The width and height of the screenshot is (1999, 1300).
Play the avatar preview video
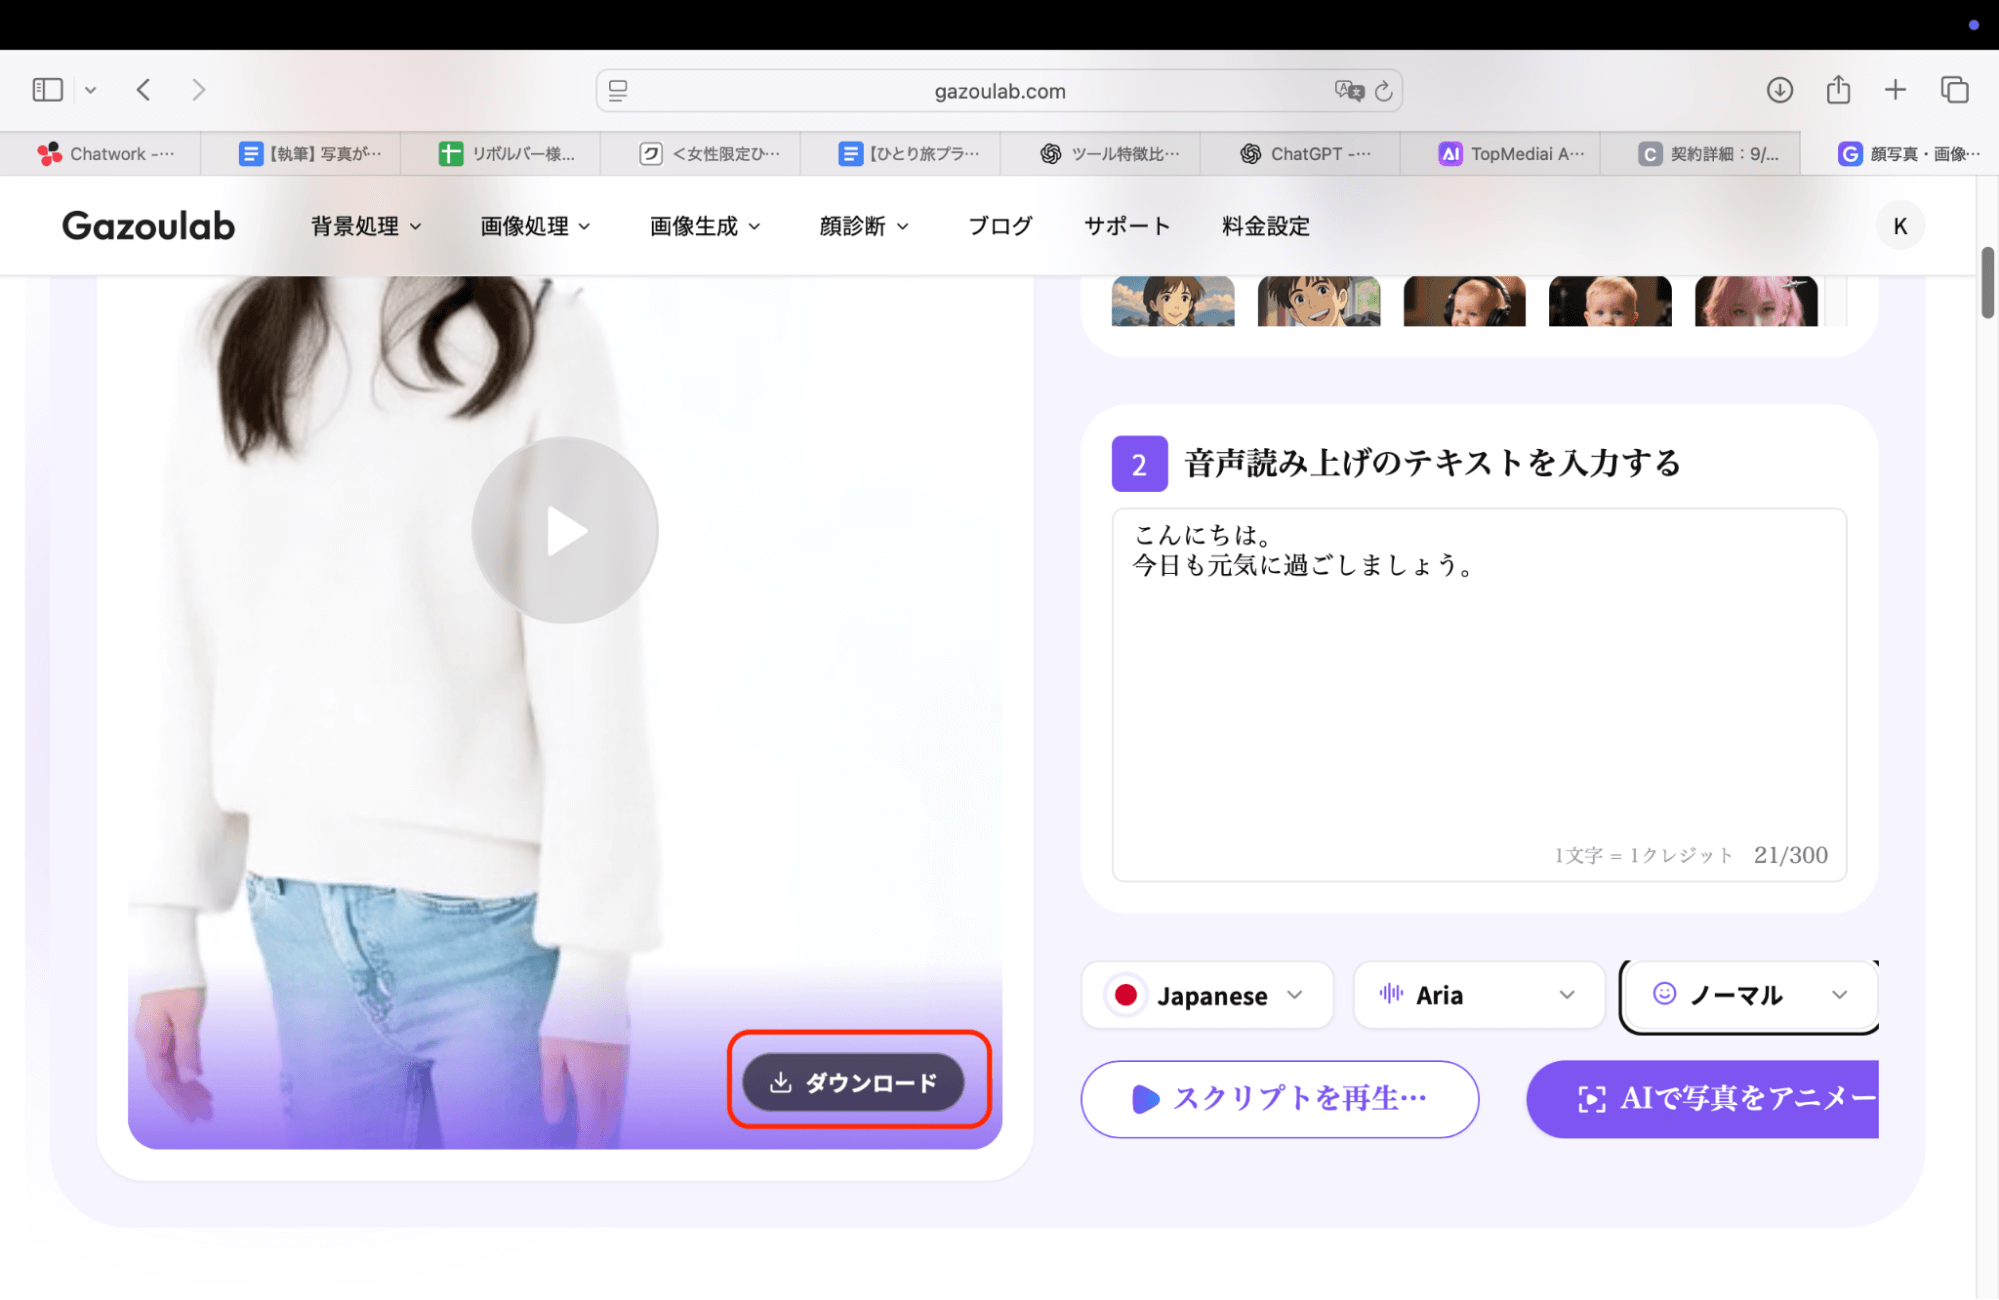(x=565, y=530)
